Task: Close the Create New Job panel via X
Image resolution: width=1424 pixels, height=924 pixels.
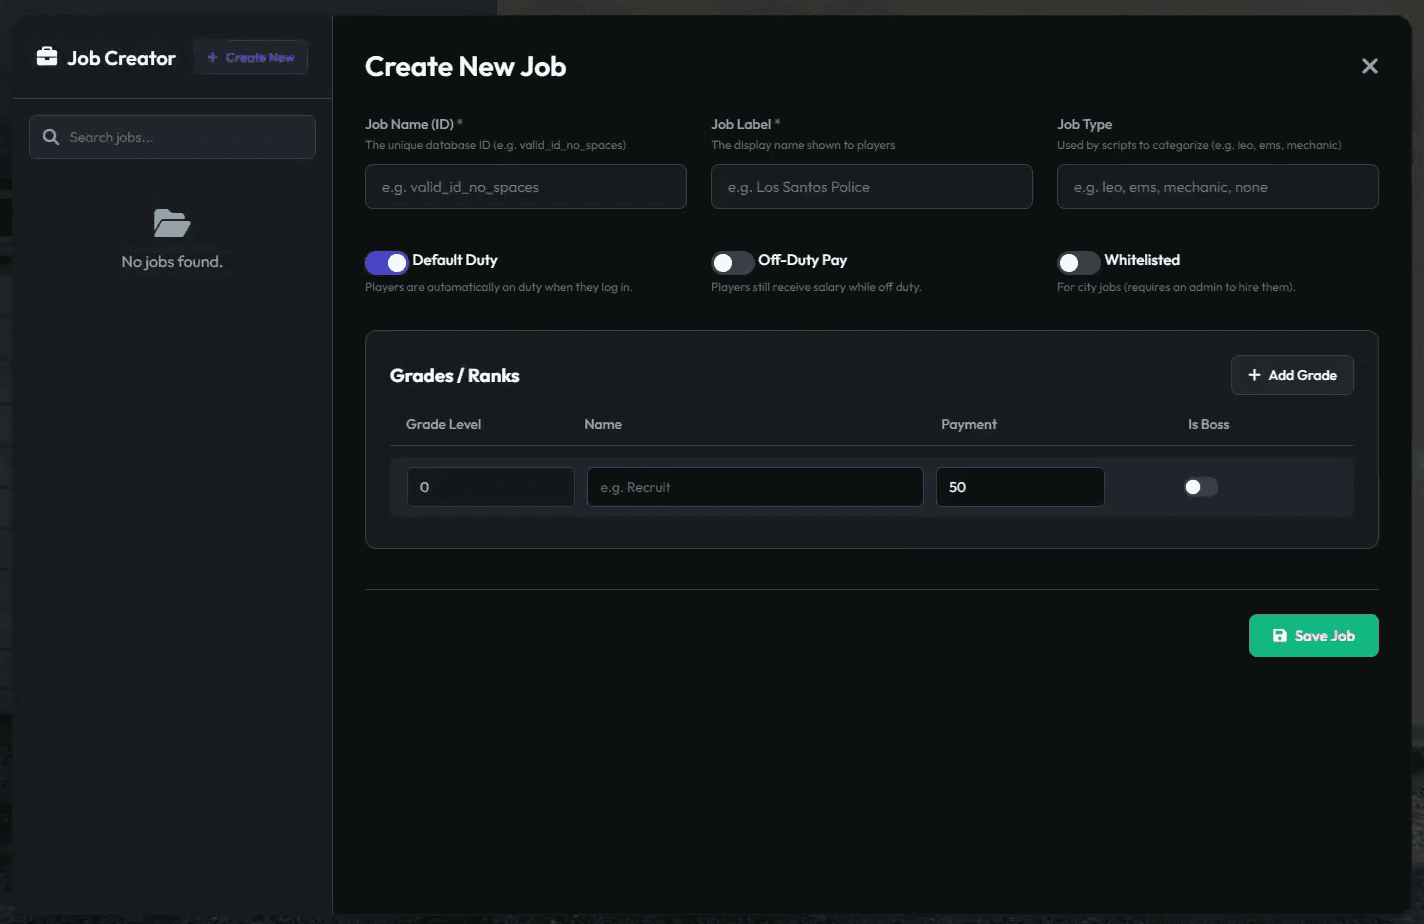Action: [x=1369, y=66]
